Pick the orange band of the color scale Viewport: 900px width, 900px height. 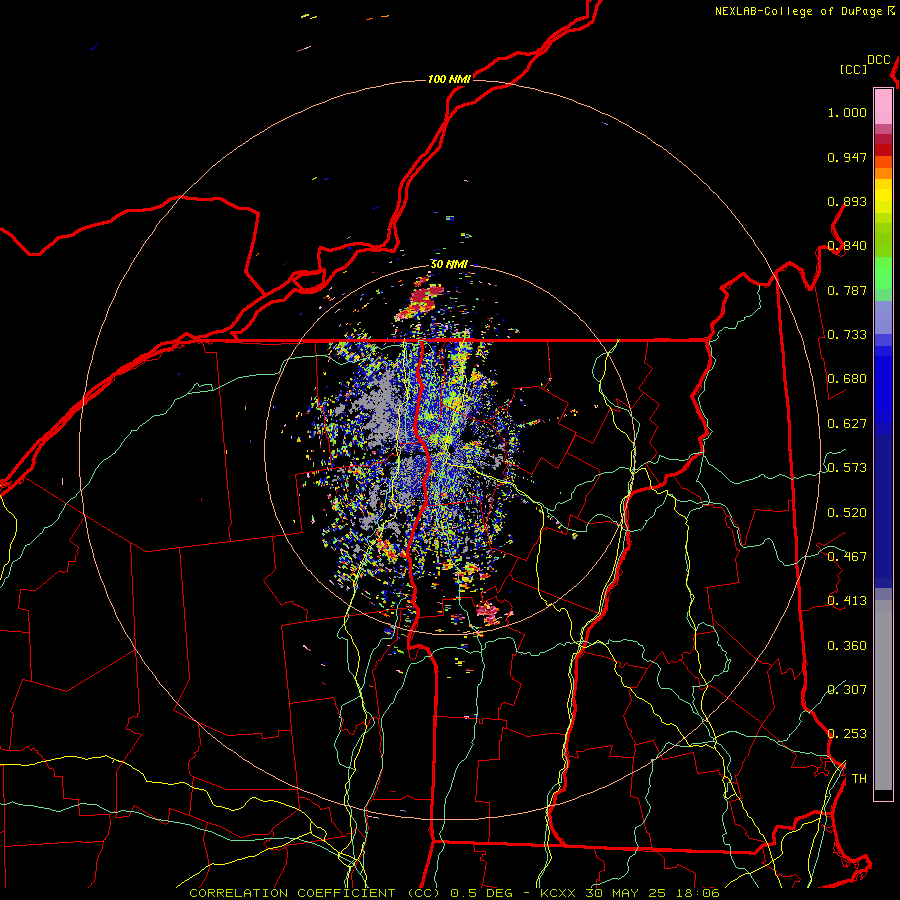[883, 173]
